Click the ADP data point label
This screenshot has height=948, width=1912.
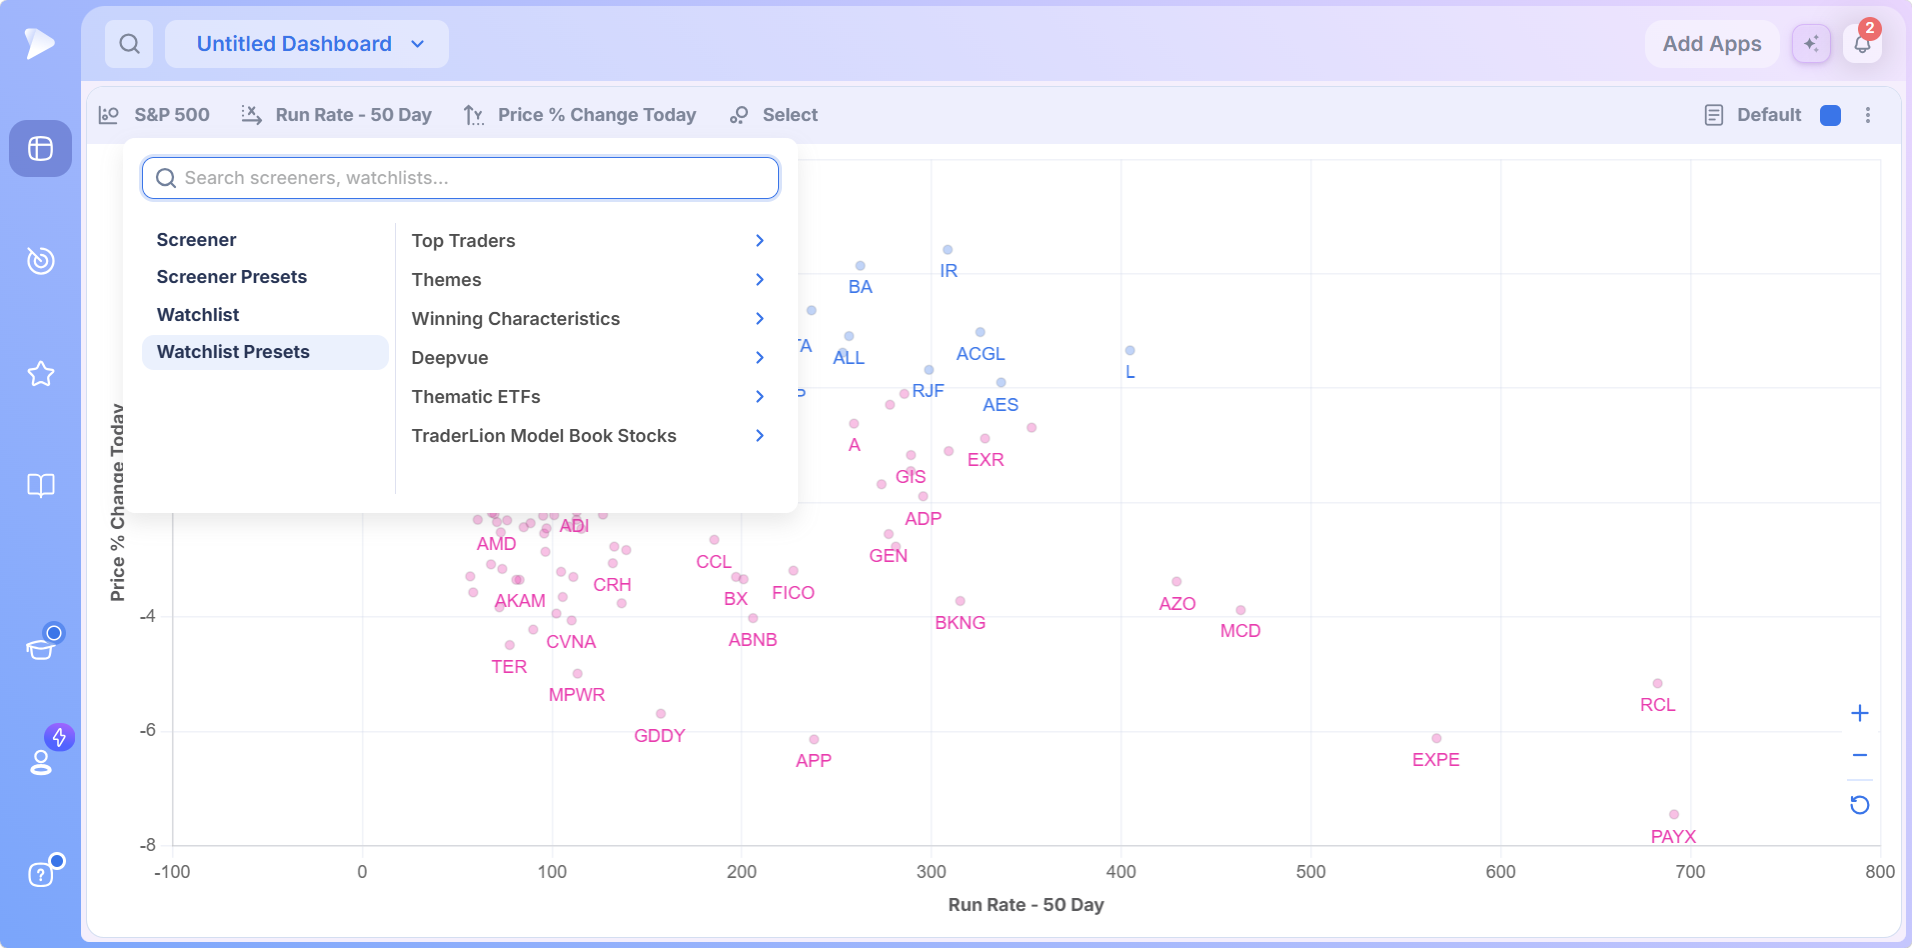coord(923,519)
